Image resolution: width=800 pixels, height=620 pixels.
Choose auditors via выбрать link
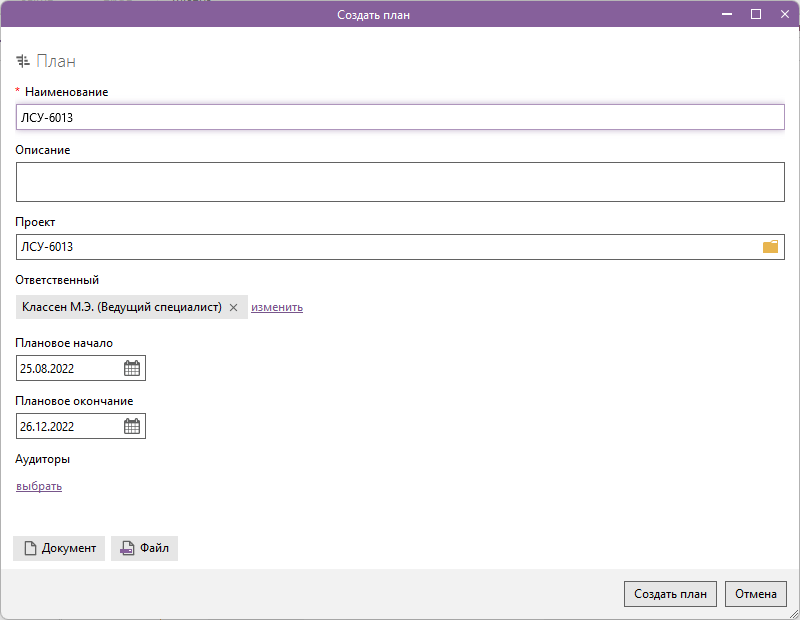pyautogui.click(x=39, y=487)
